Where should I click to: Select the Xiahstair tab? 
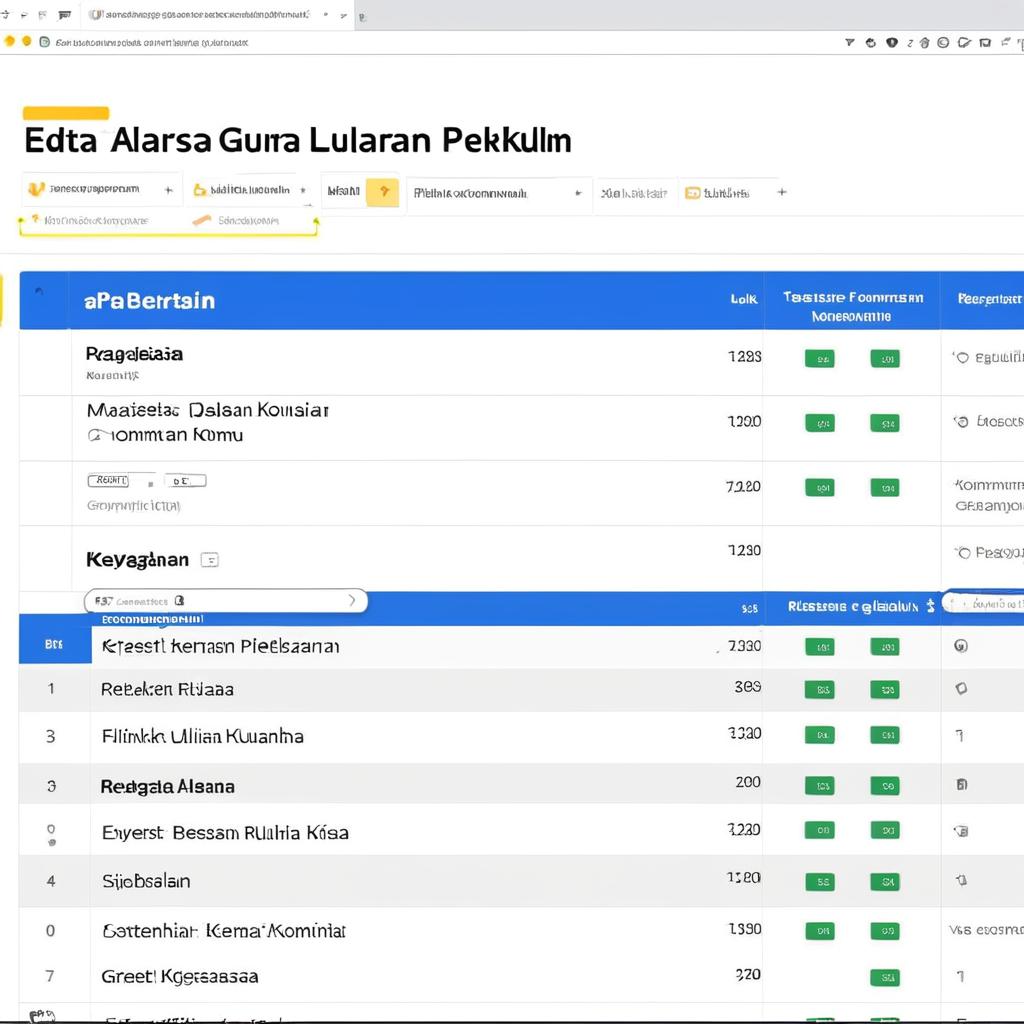634,193
